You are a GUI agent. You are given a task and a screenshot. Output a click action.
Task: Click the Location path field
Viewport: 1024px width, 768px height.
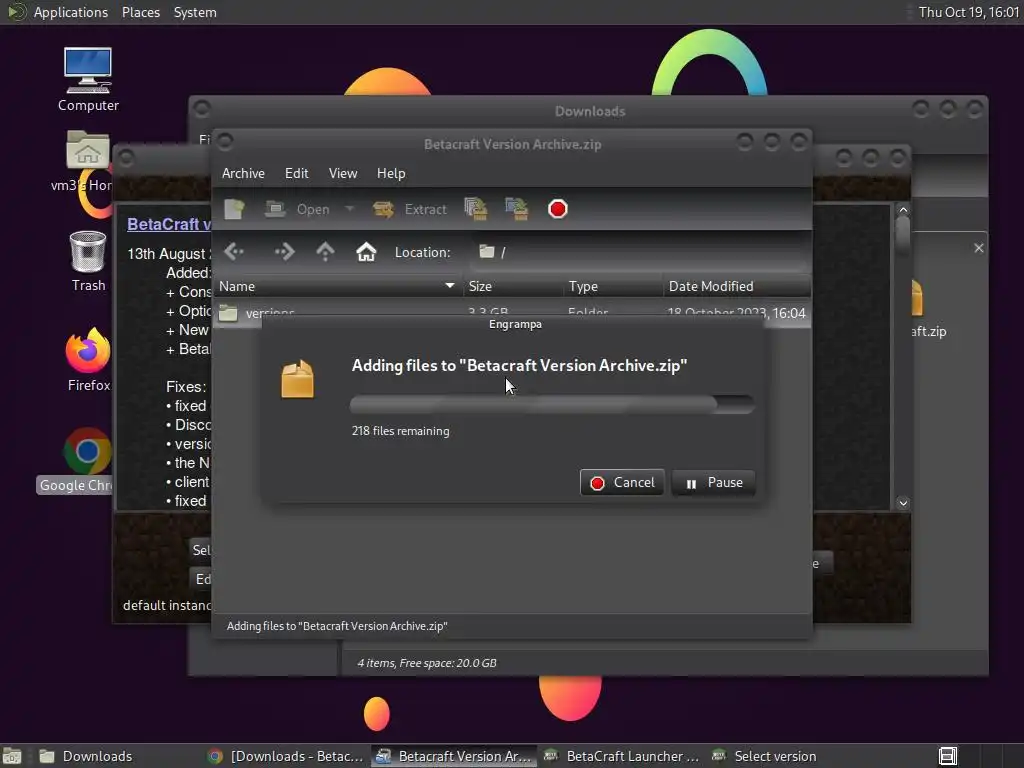tap(639, 252)
